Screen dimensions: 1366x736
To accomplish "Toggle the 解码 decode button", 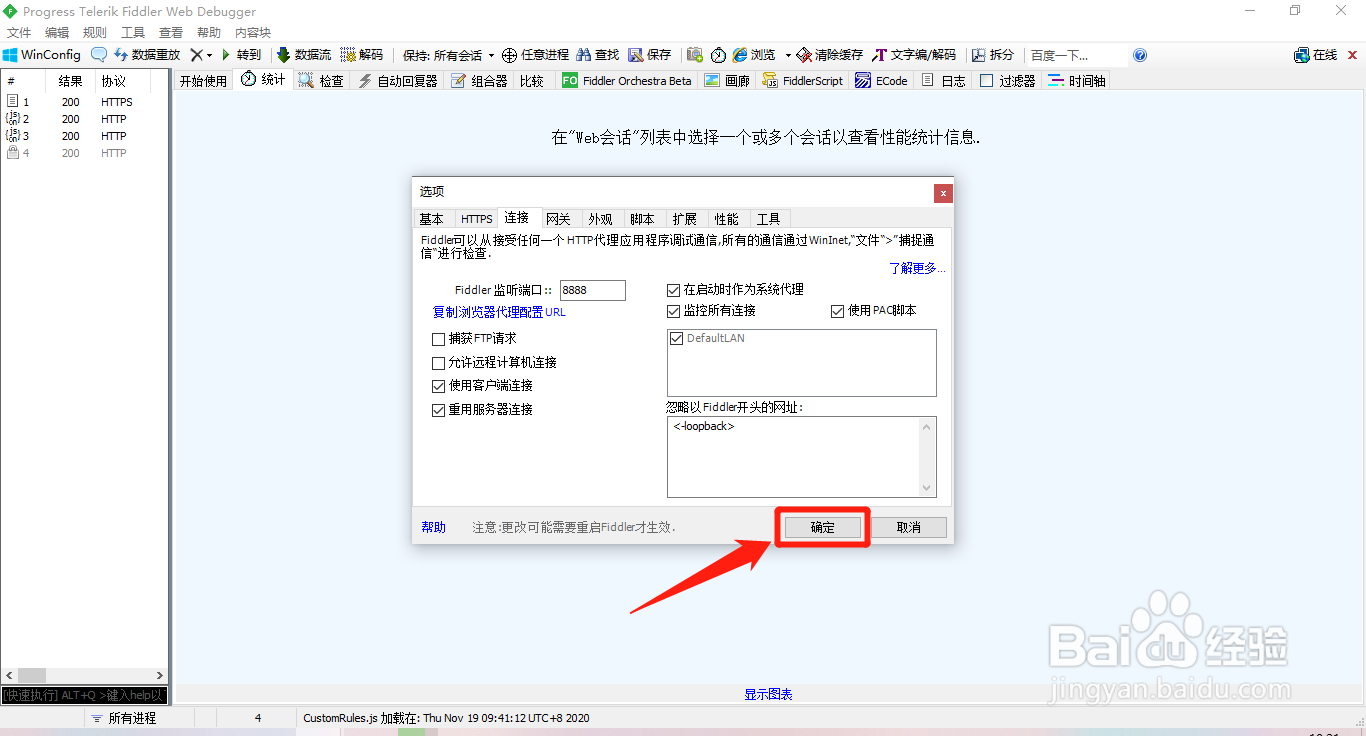I will (362, 55).
